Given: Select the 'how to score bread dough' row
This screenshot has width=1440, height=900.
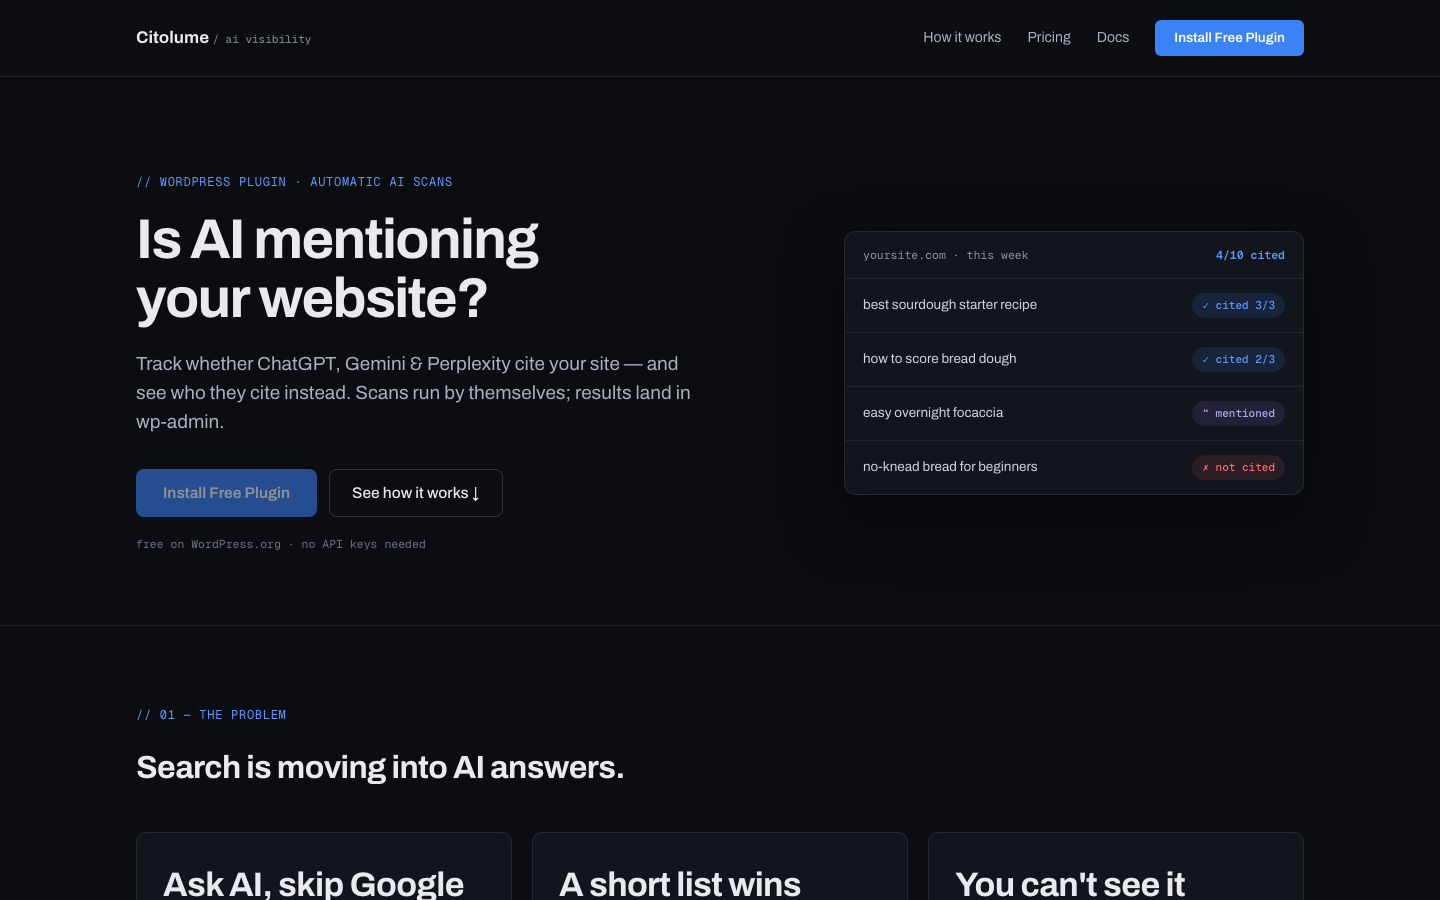Looking at the screenshot, I should 1074,359.
